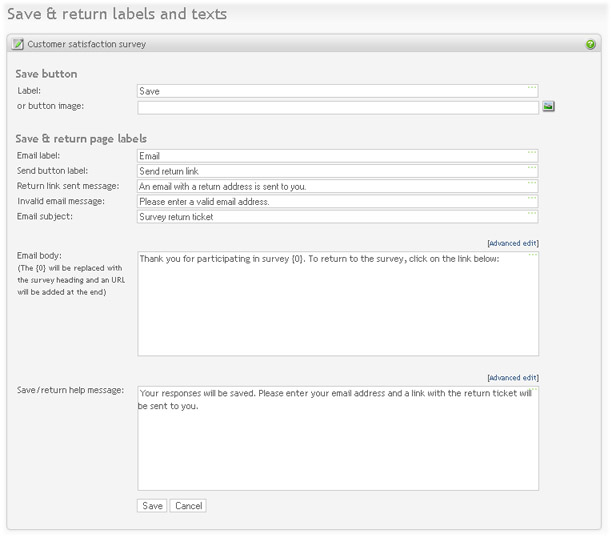Open Advanced edit for Email body
The height and width of the screenshot is (538, 612).
(x=513, y=243)
